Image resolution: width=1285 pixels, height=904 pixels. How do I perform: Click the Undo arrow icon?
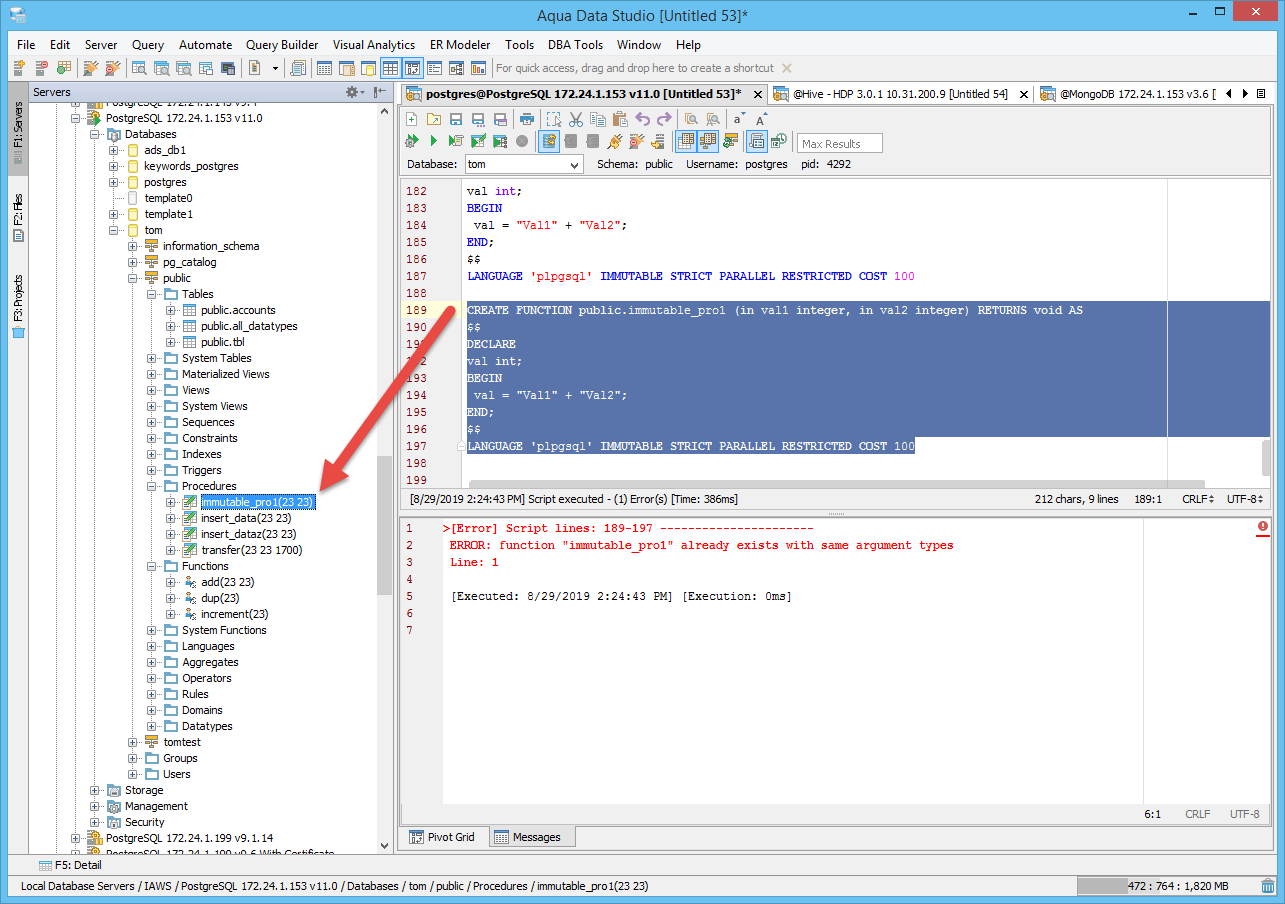point(643,119)
